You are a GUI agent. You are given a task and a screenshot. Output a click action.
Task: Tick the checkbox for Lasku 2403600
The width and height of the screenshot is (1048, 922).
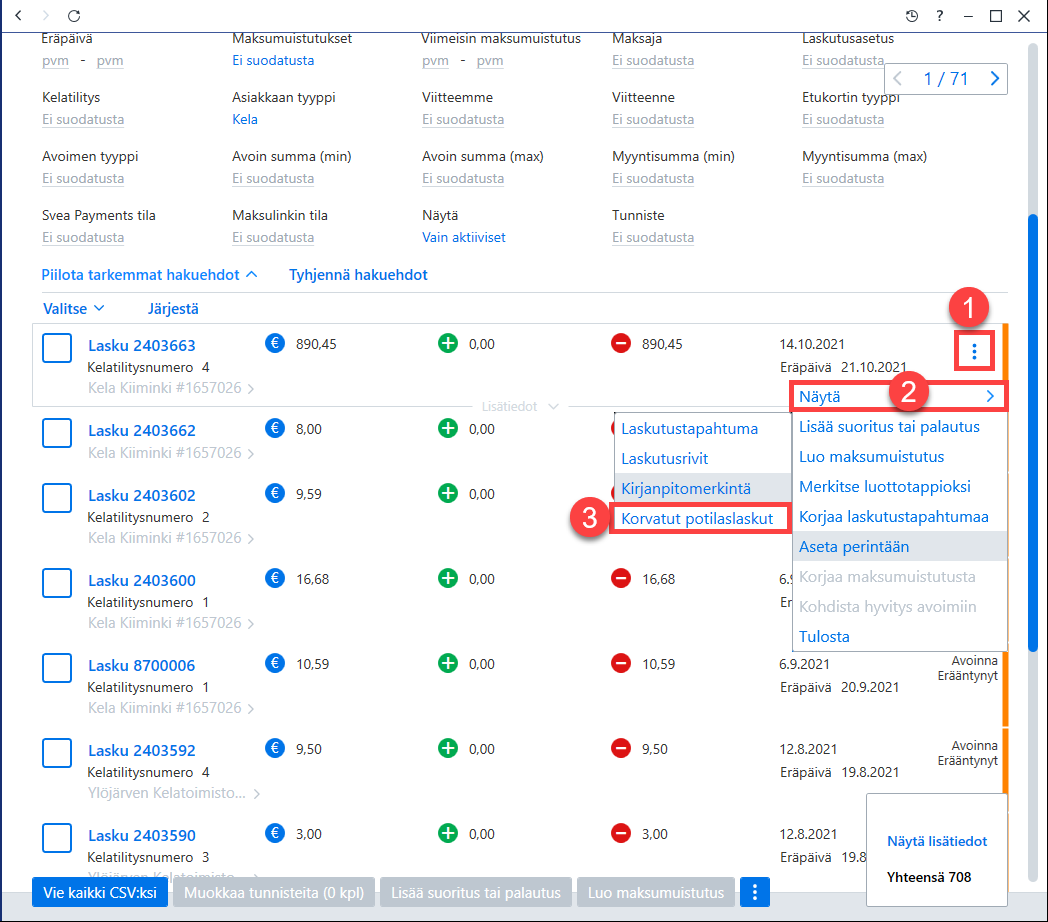pyautogui.click(x=57, y=583)
